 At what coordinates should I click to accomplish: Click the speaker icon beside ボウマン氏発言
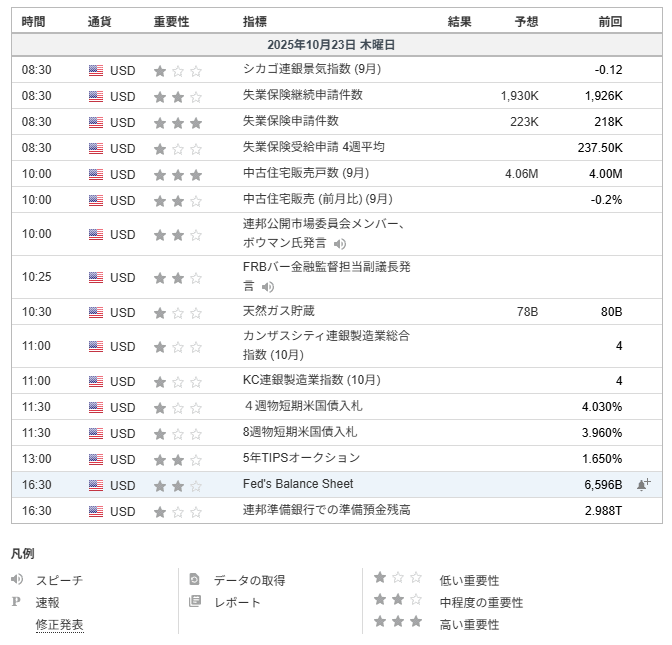340,244
